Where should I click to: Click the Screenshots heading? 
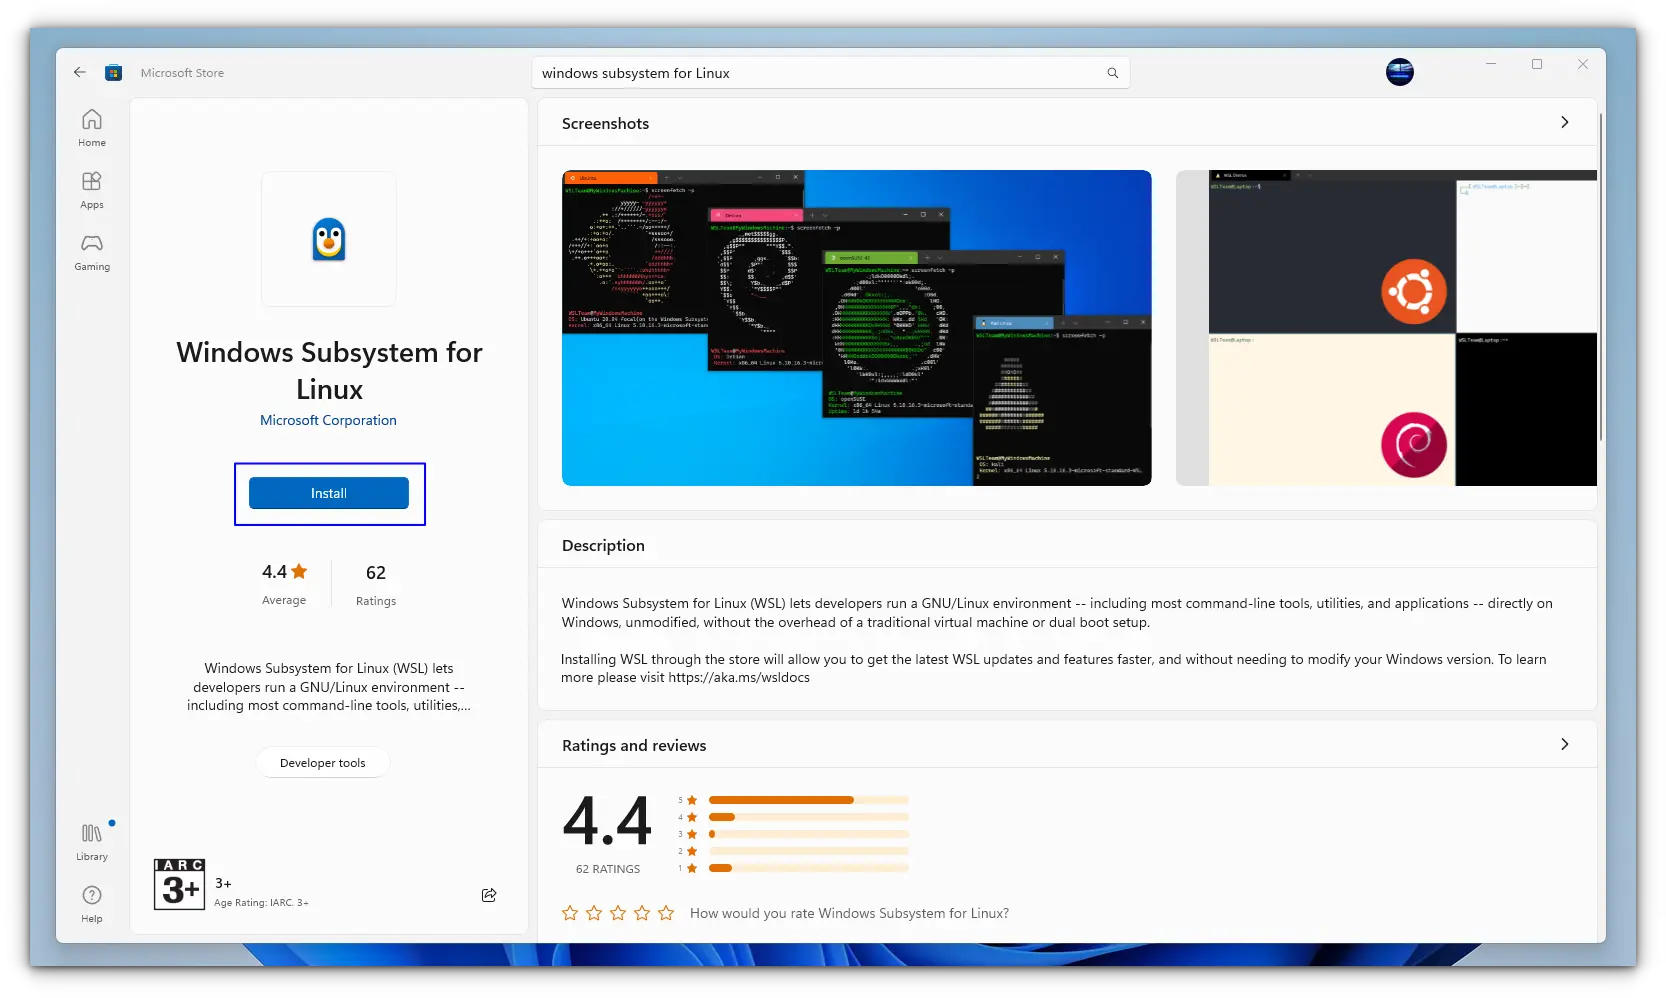pos(605,123)
